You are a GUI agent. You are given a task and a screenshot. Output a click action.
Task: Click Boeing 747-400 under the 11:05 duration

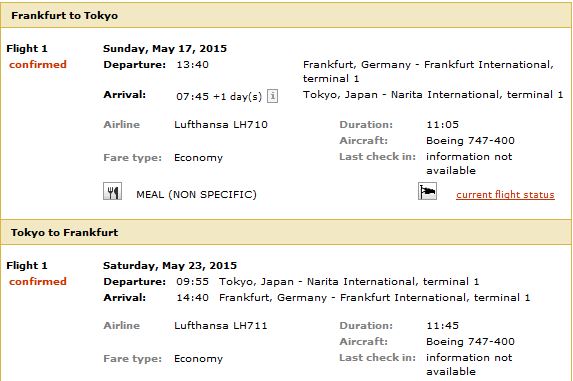coord(470,141)
